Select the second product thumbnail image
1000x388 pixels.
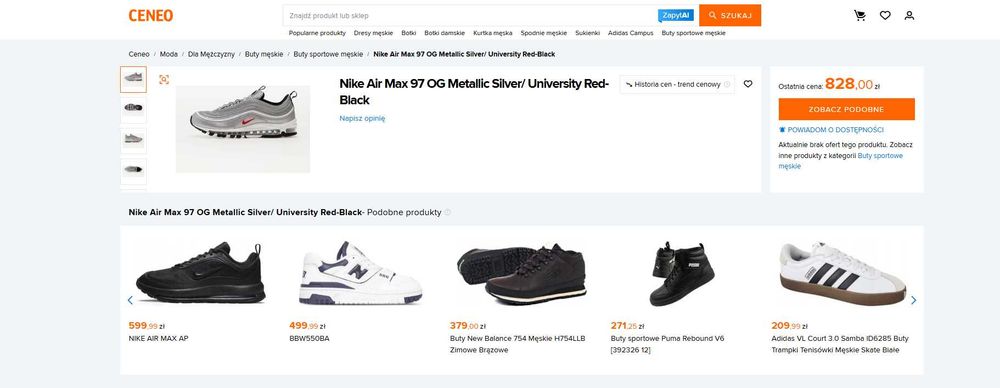coord(133,109)
